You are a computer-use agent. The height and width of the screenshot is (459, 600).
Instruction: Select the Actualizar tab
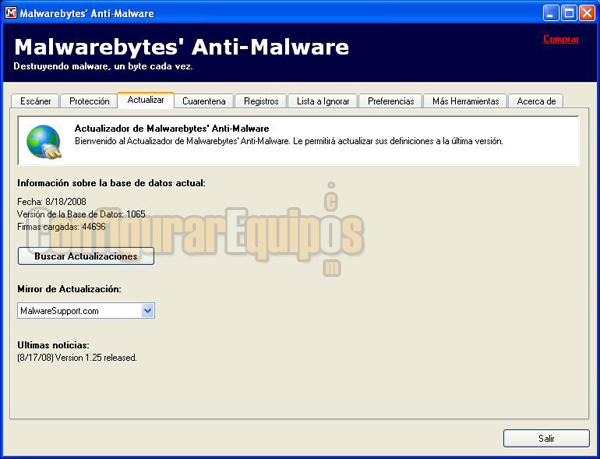point(146,100)
